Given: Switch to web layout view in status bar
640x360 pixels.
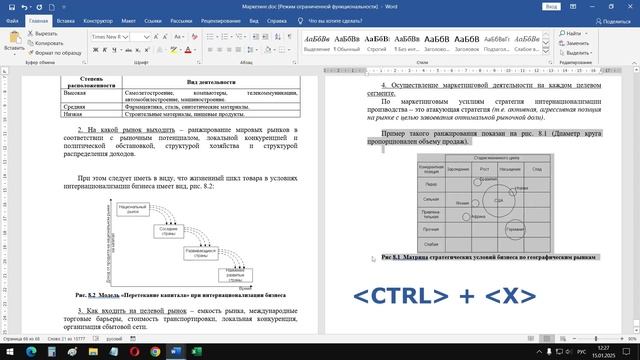Looking at the screenshot, I should 563,339.
